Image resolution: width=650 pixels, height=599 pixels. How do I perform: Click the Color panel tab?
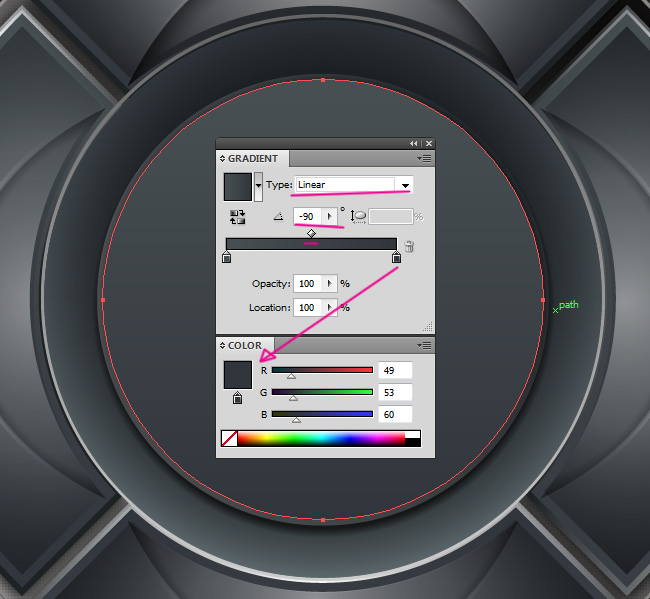point(244,345)
